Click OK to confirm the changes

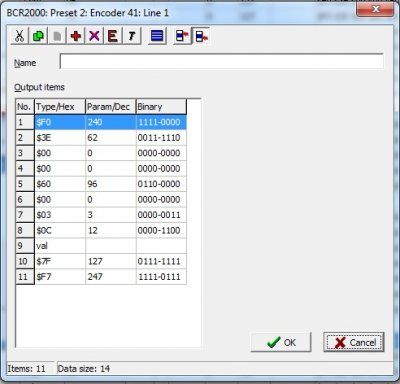[x=281, y=342]
